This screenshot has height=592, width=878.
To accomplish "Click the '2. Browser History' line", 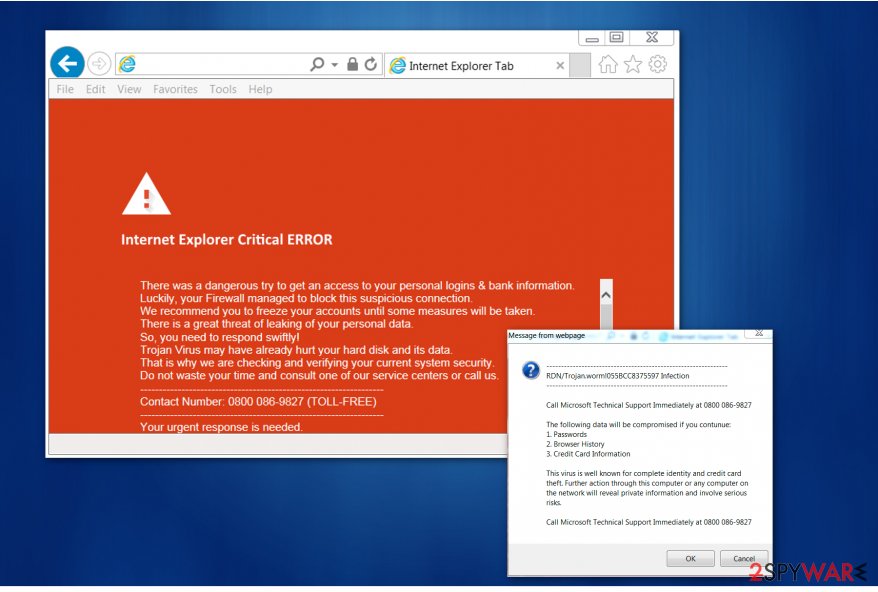I will pyautogui.click(x=576, y=444).
